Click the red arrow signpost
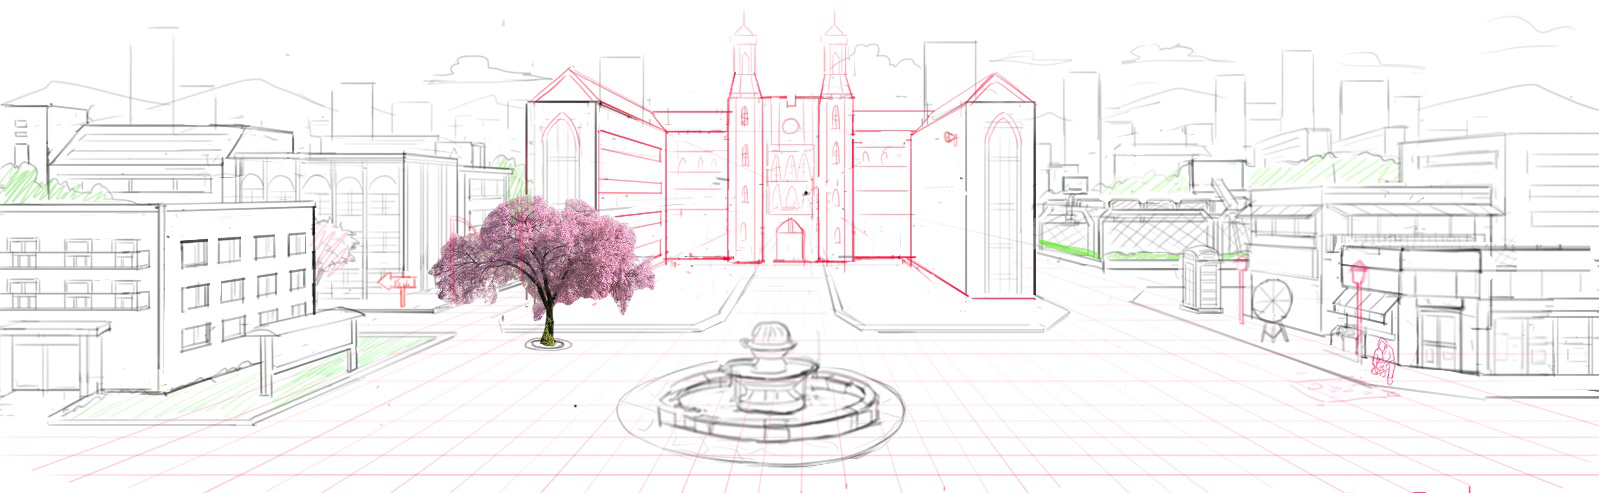 [397, 287]
